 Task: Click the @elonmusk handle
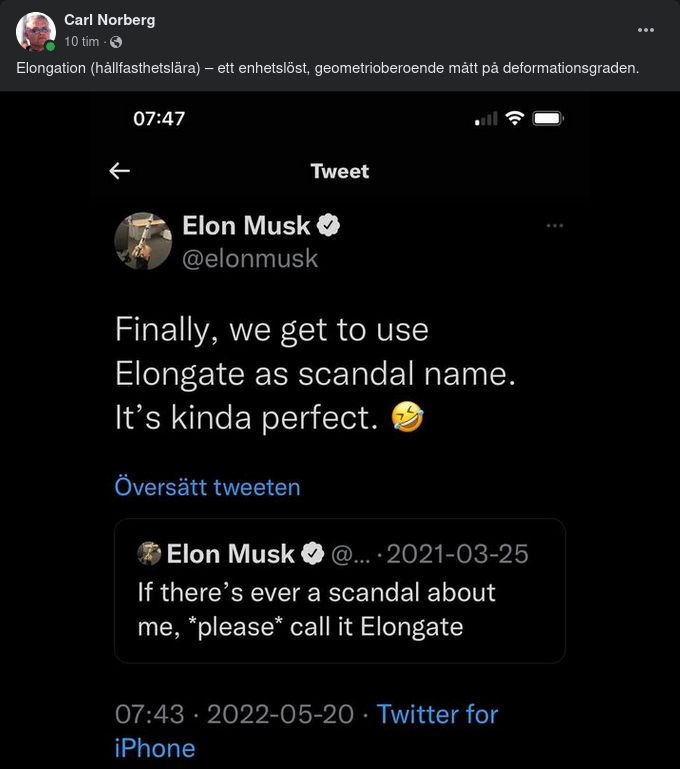tap(250, 258)
